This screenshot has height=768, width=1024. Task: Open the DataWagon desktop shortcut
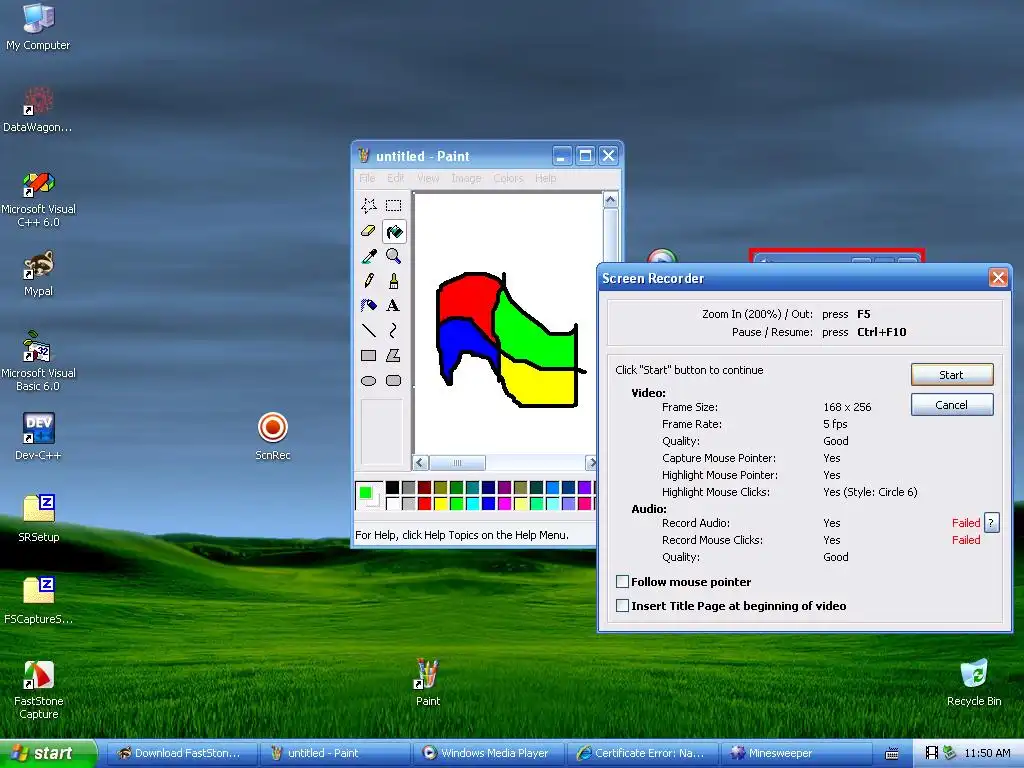tap(37, 109)
